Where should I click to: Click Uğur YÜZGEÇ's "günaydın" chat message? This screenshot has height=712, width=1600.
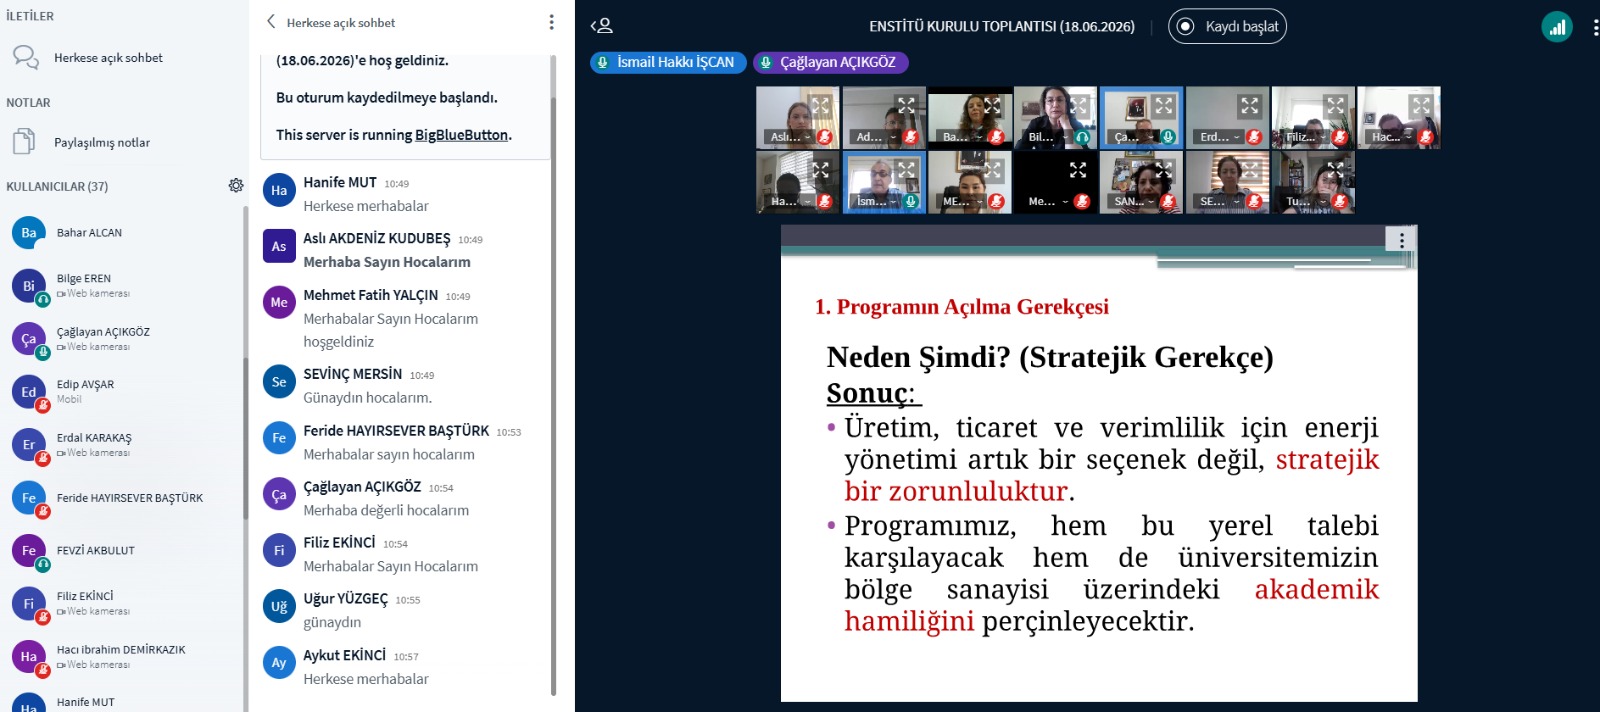point(332,622)
